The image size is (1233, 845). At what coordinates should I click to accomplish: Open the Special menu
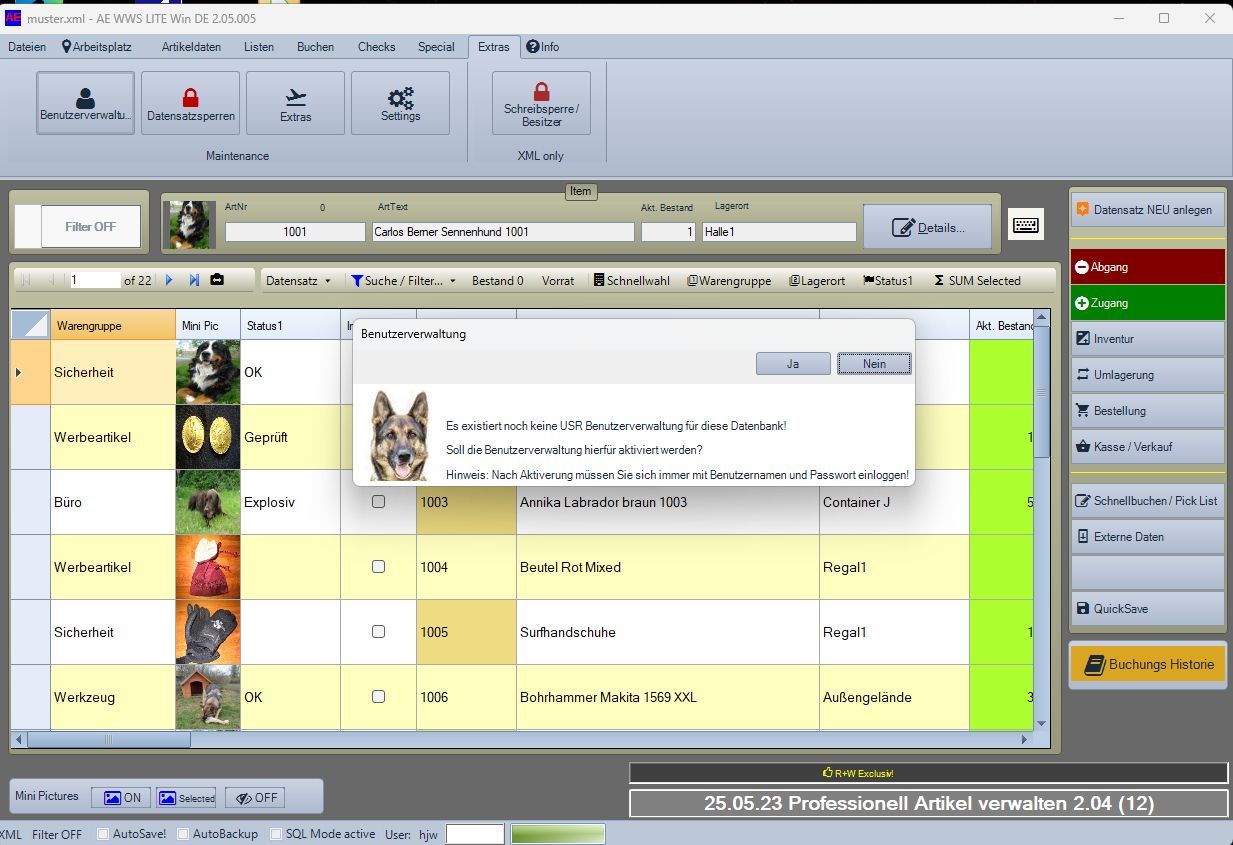pos(436,47)
